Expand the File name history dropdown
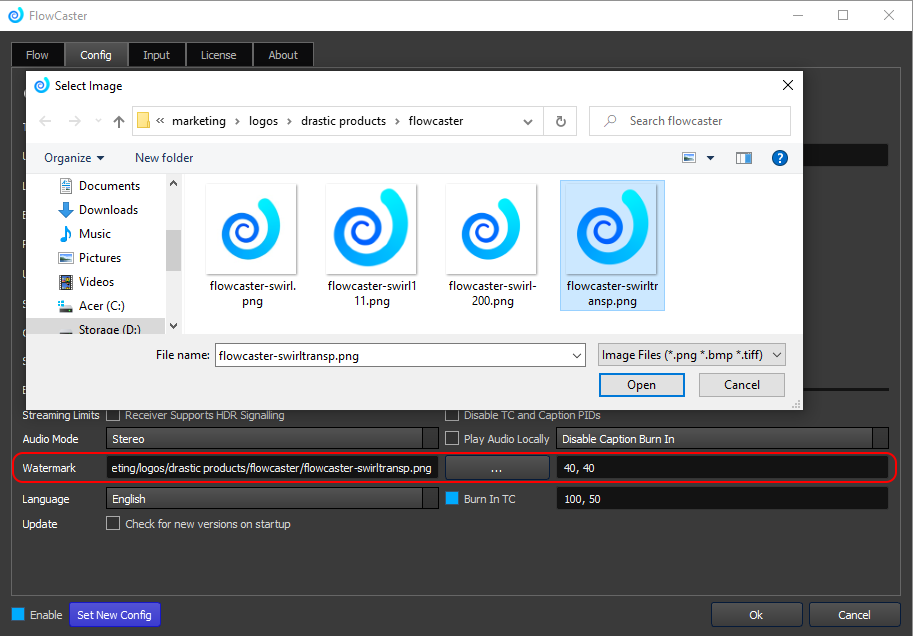The image size is (913, 636). coord(576,355)
